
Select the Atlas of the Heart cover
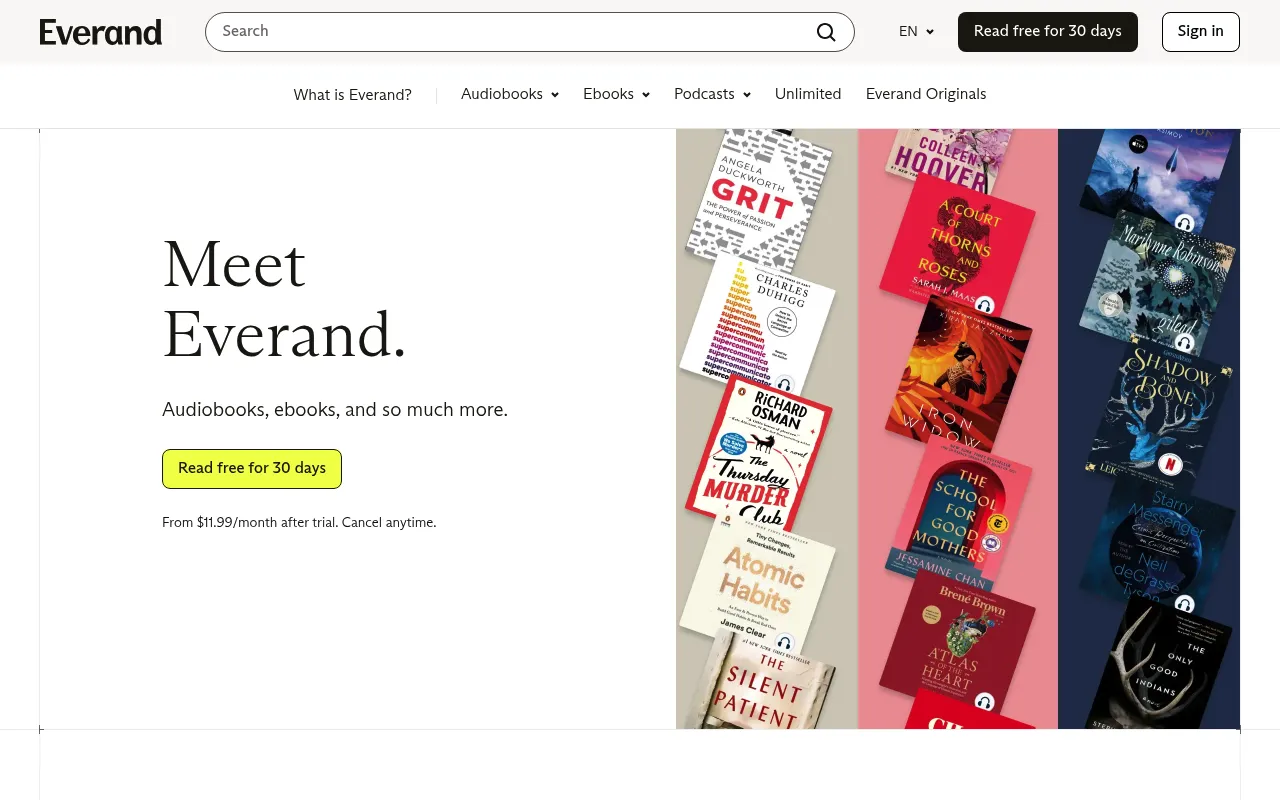pos(958,642)
